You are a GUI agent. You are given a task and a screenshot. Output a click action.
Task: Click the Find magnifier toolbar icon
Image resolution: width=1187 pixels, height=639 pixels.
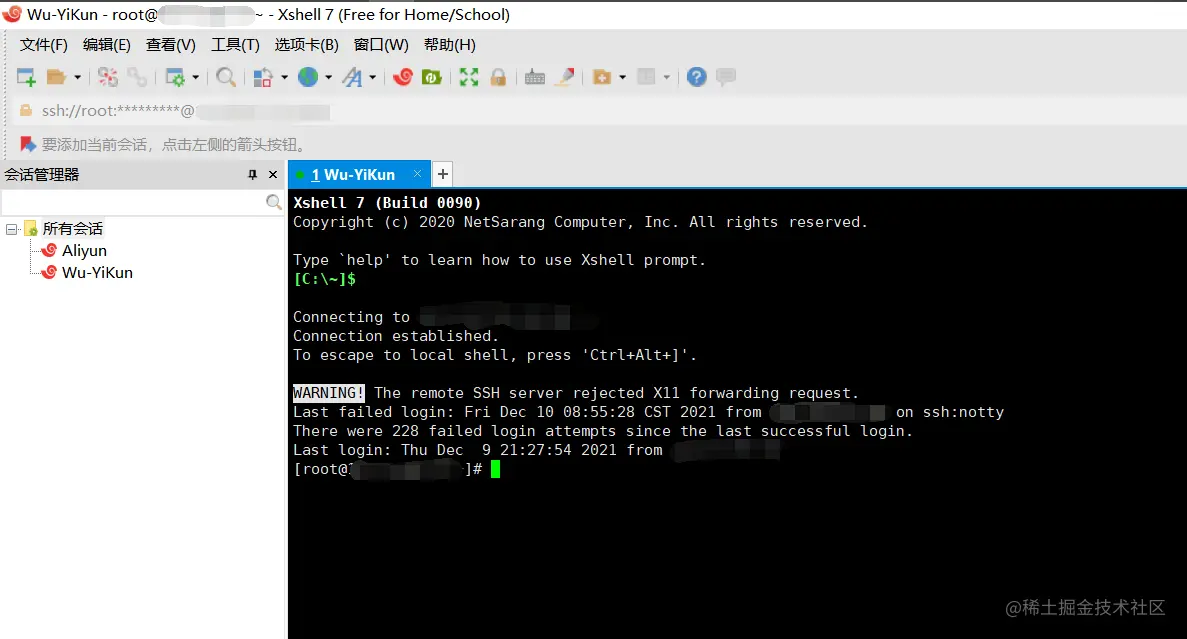(x=226, y=76)
